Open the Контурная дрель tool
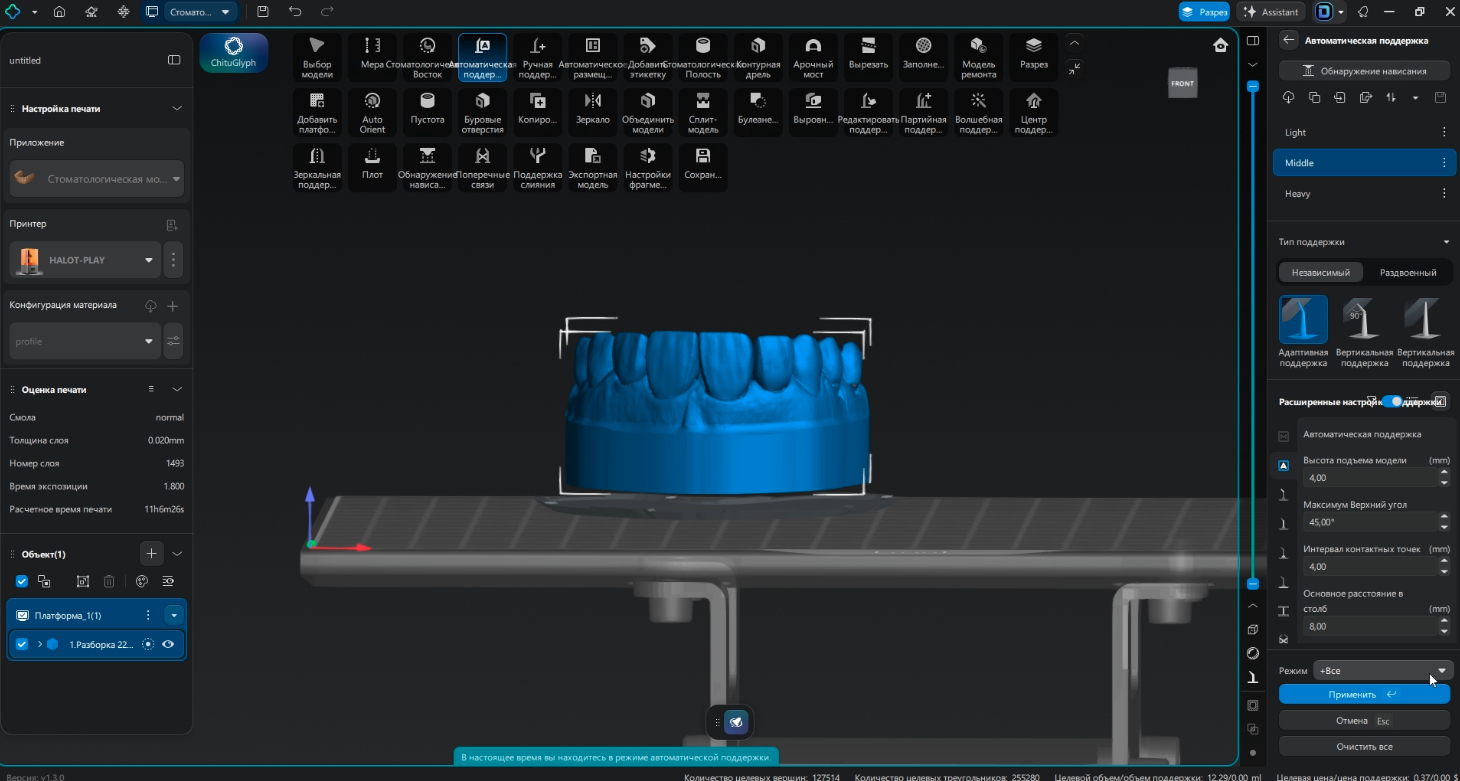The height and width of the screenshot is (781, 1460). 758,57
